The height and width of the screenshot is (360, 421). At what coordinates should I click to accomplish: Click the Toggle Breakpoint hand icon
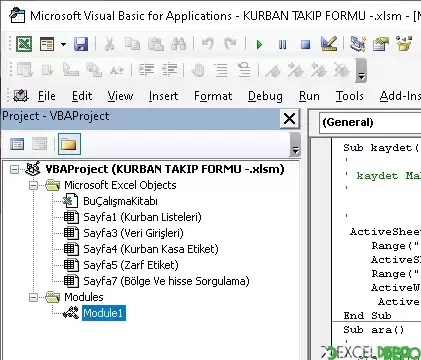pyautogui.click(x=198, y=70)
